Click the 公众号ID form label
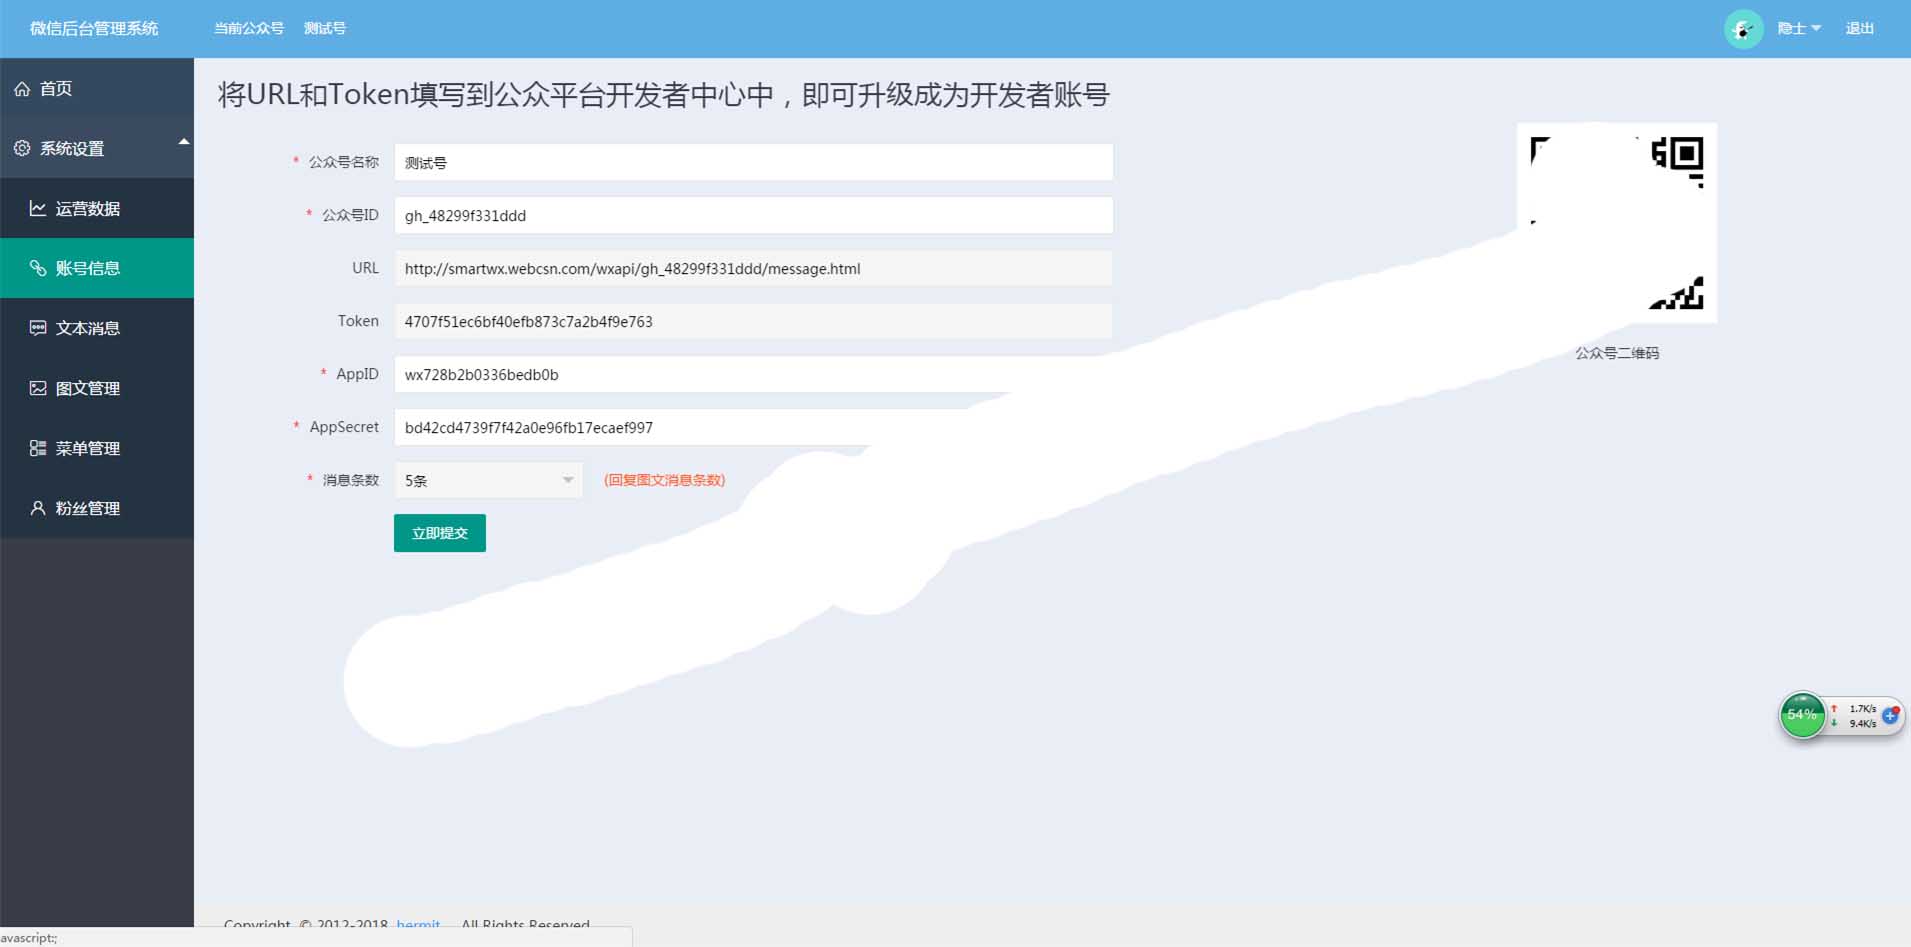This screenshot has width=1911, height=947. coord(350,215)
